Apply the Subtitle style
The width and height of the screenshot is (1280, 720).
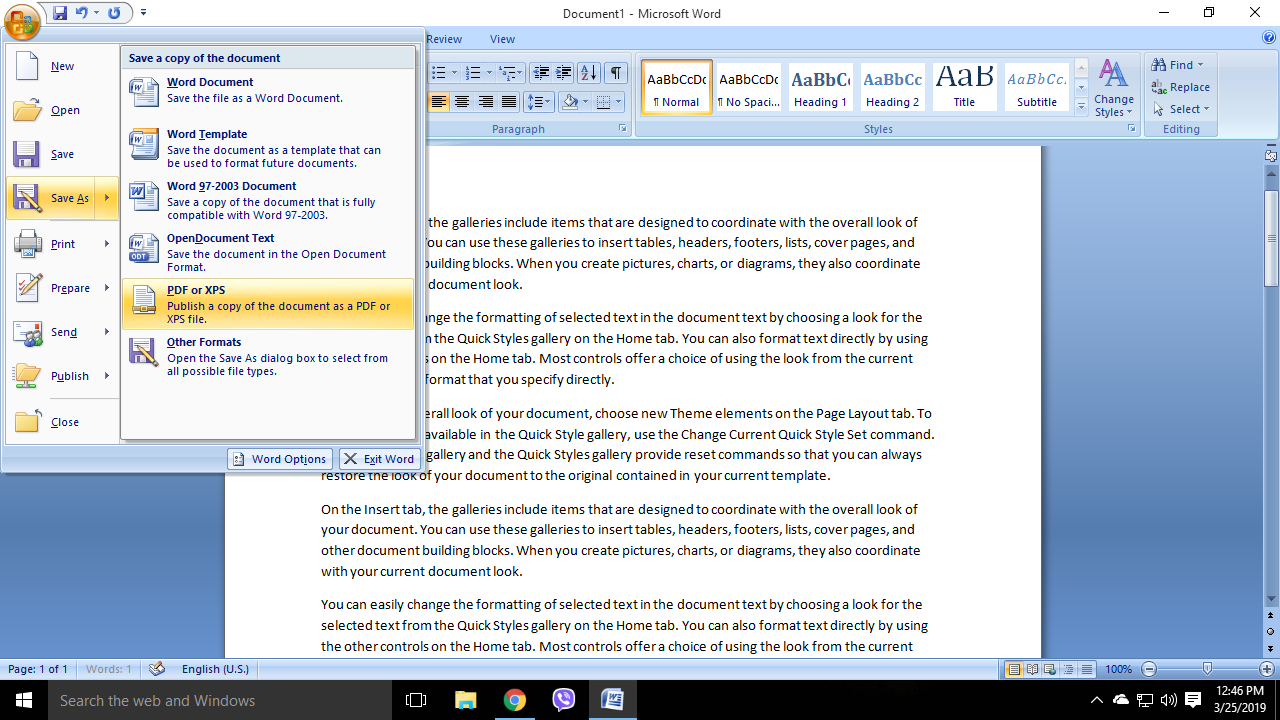(1037, 88)
